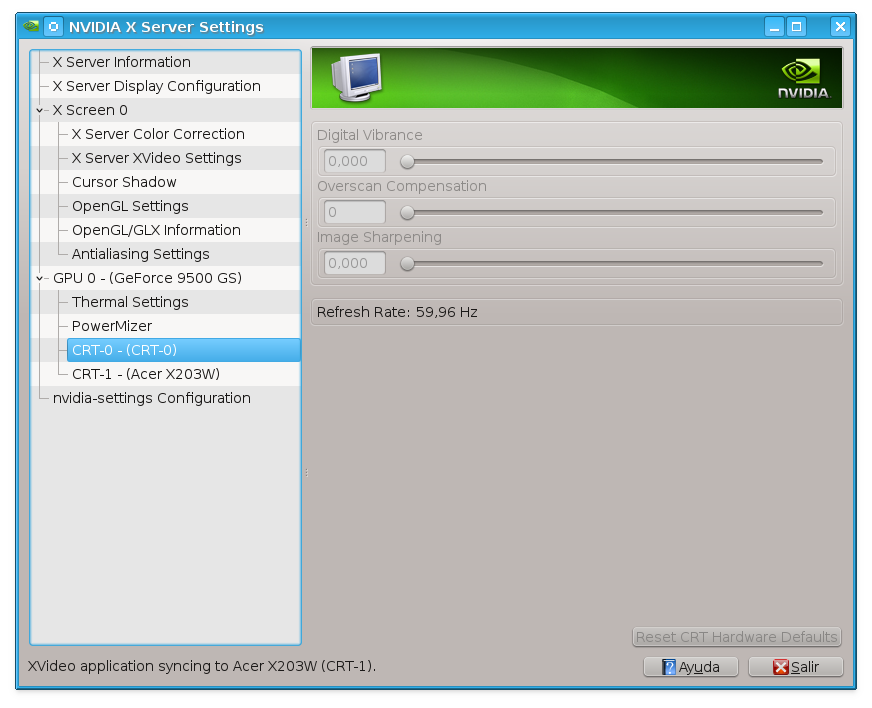Click the Overscan Compensation value field
Viewport: 872px width, 708px height.
tap(355, 212)
